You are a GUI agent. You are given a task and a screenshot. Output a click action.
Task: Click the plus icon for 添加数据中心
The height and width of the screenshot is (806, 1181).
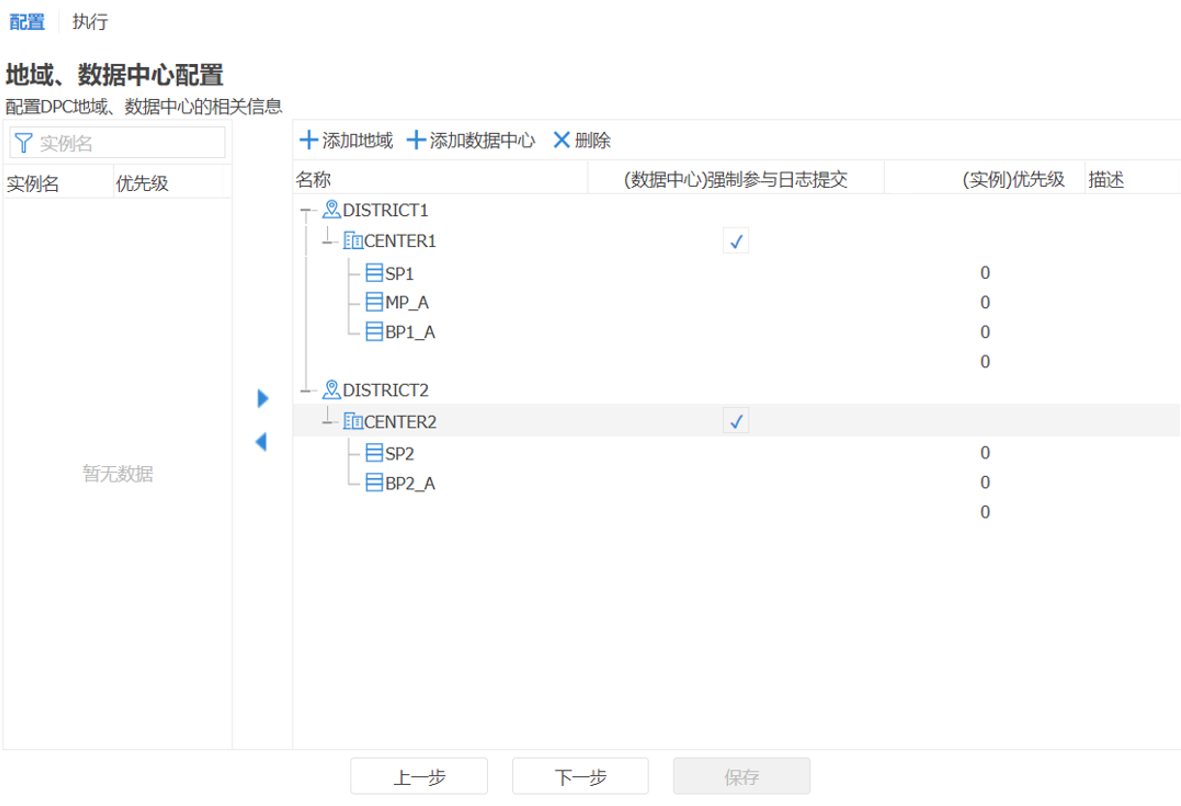tap(416, 141)
